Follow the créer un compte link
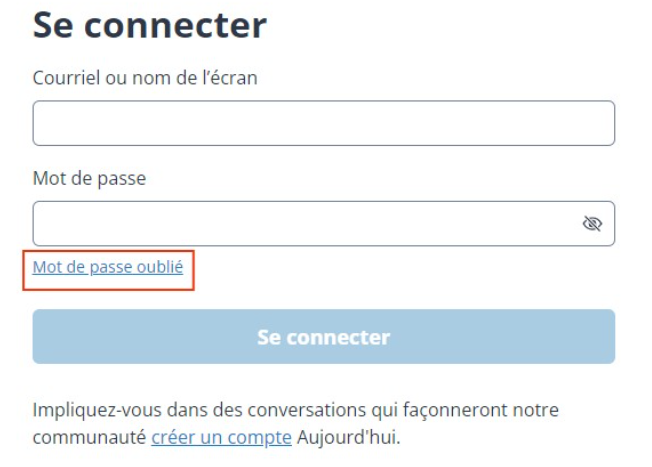Image resolution: width=652 pixels, height=467 pixels. (221, 437)
